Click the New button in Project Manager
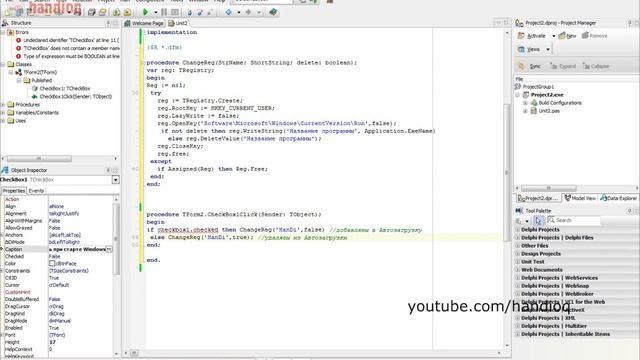 [567, 36]
